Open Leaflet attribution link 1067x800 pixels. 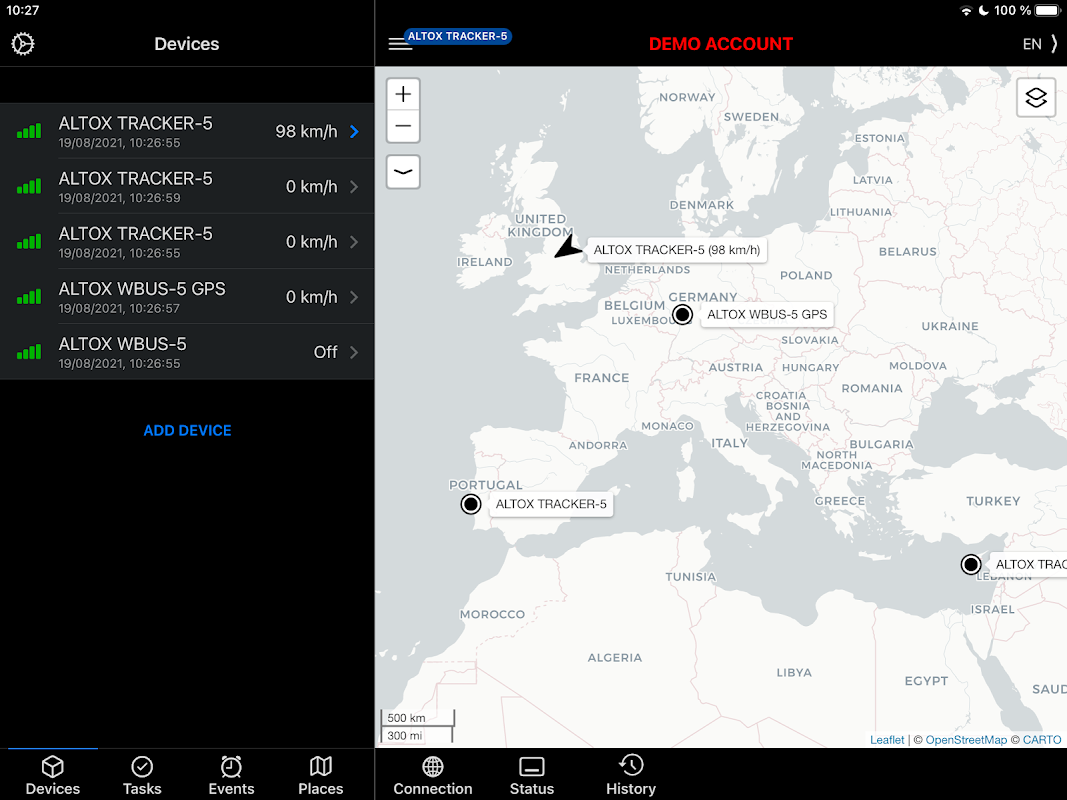[x=887, y=739]
